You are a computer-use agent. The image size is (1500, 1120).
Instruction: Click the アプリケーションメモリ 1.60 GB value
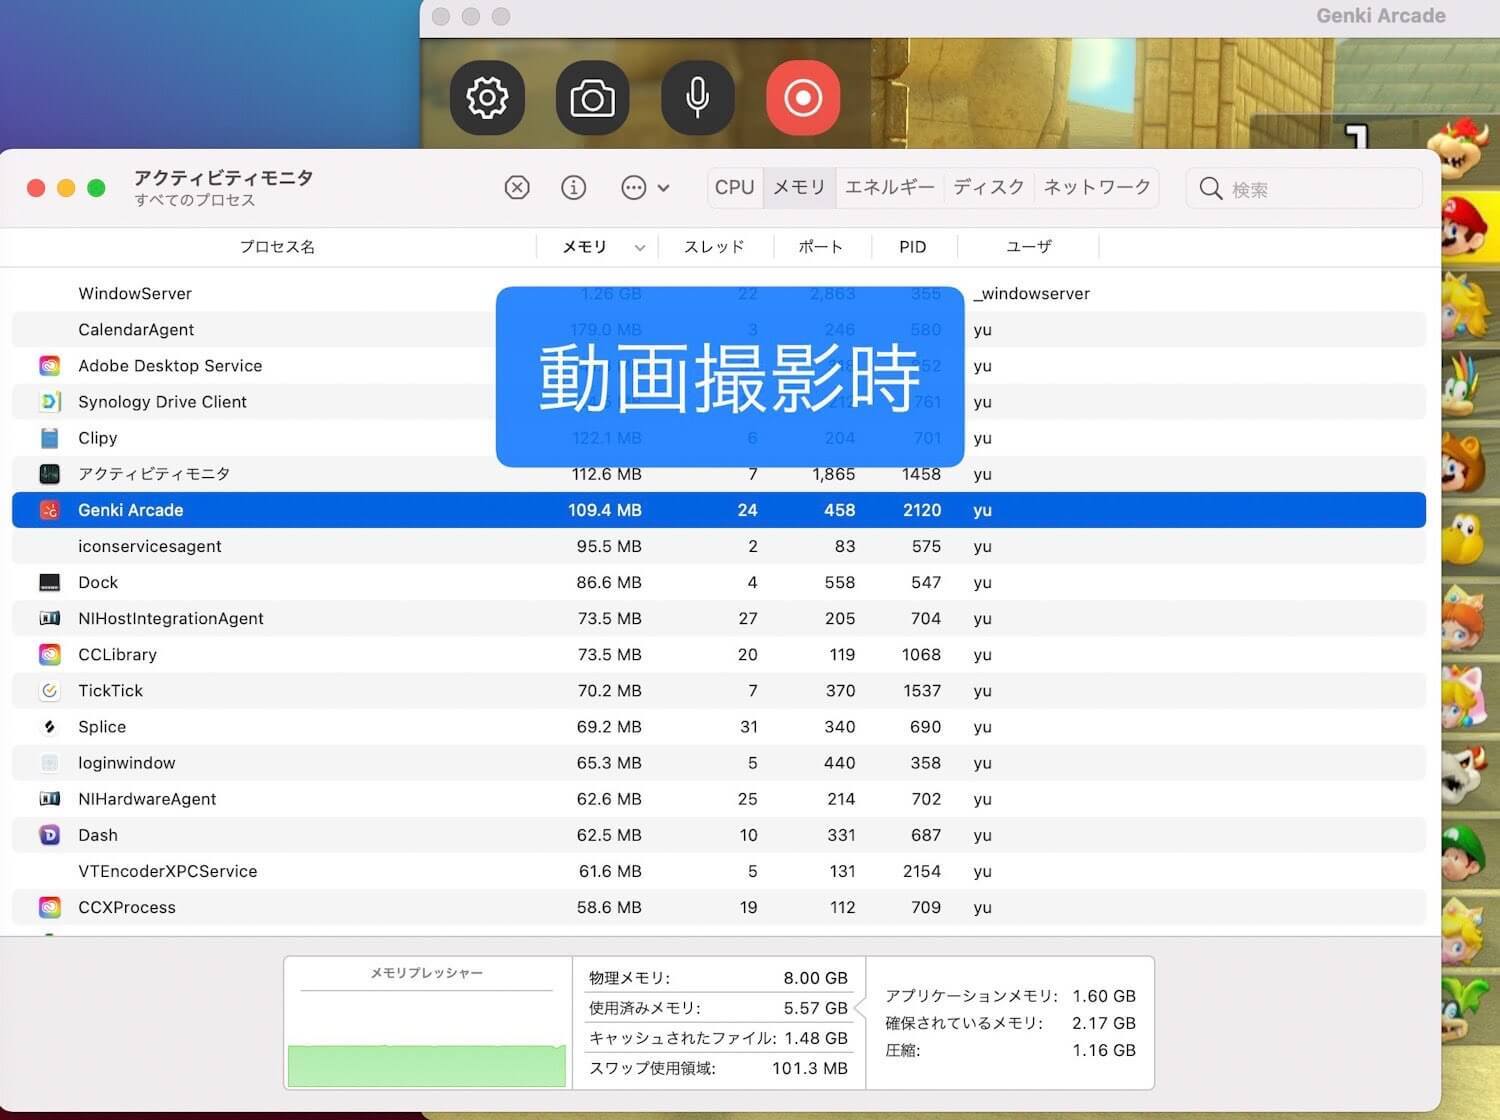(x=1104, y=996)
